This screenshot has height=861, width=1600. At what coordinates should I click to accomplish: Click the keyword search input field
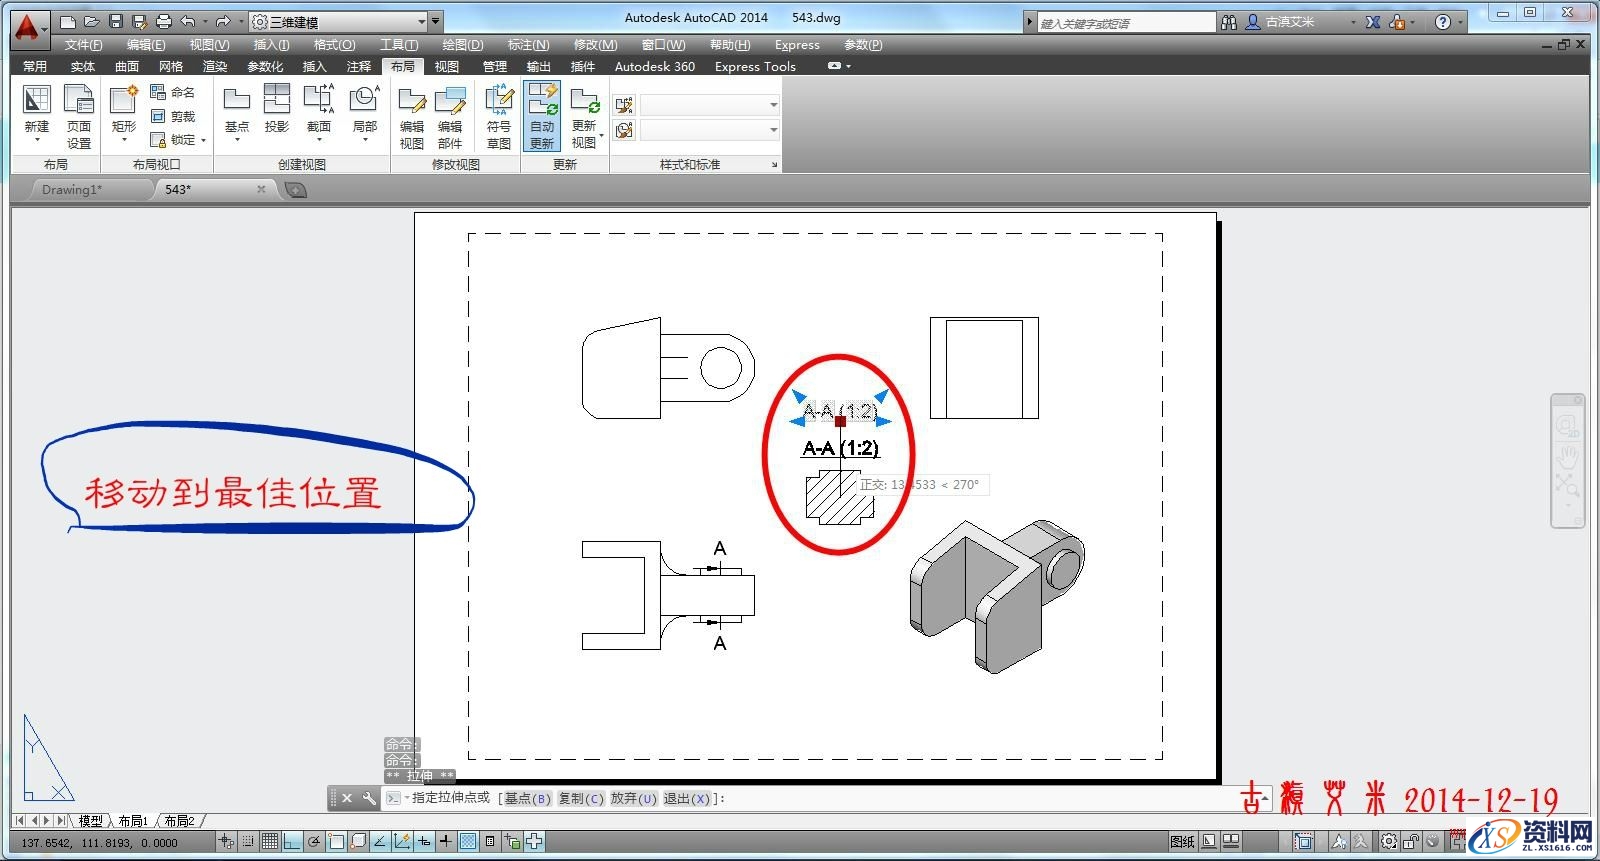(x=1125, y=22)
